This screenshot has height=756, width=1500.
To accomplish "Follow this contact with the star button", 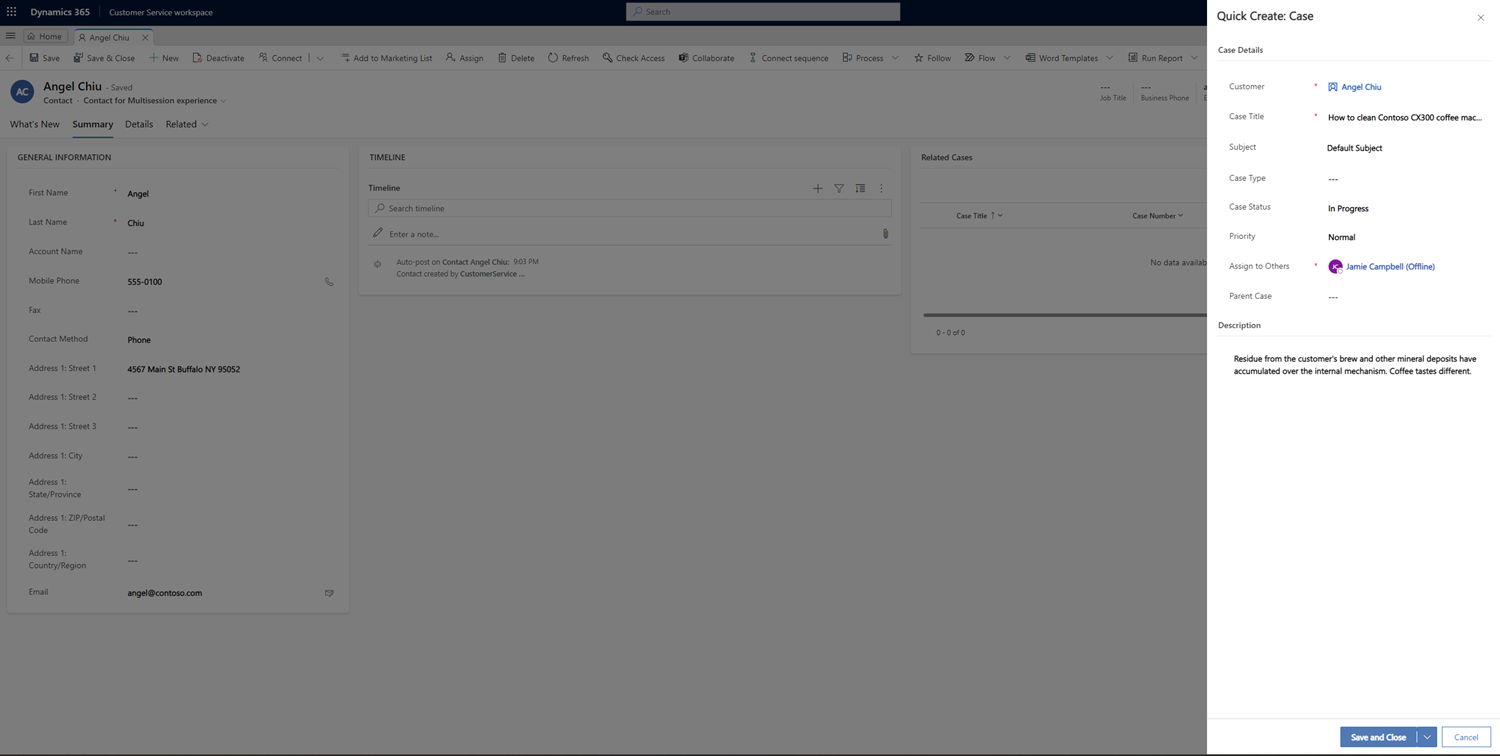I will [x=932, y=58].
